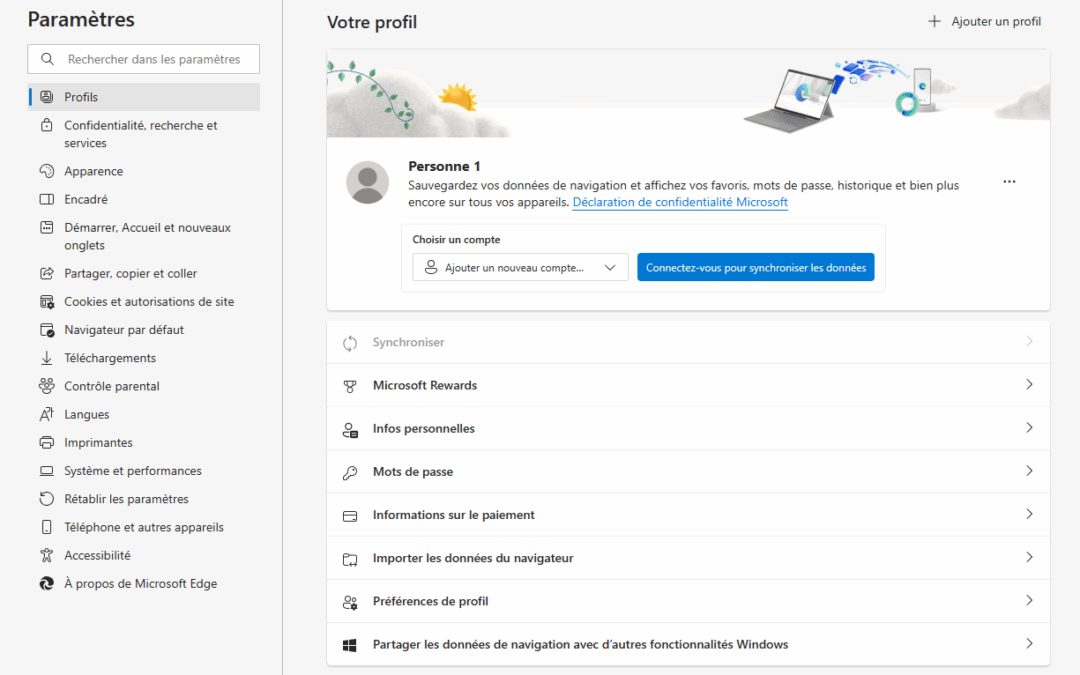The image size is (1080, 675).
Task: Focus the Rechercher dans les paramètres field
Action: pyautogui.click(x=144, y=59)
